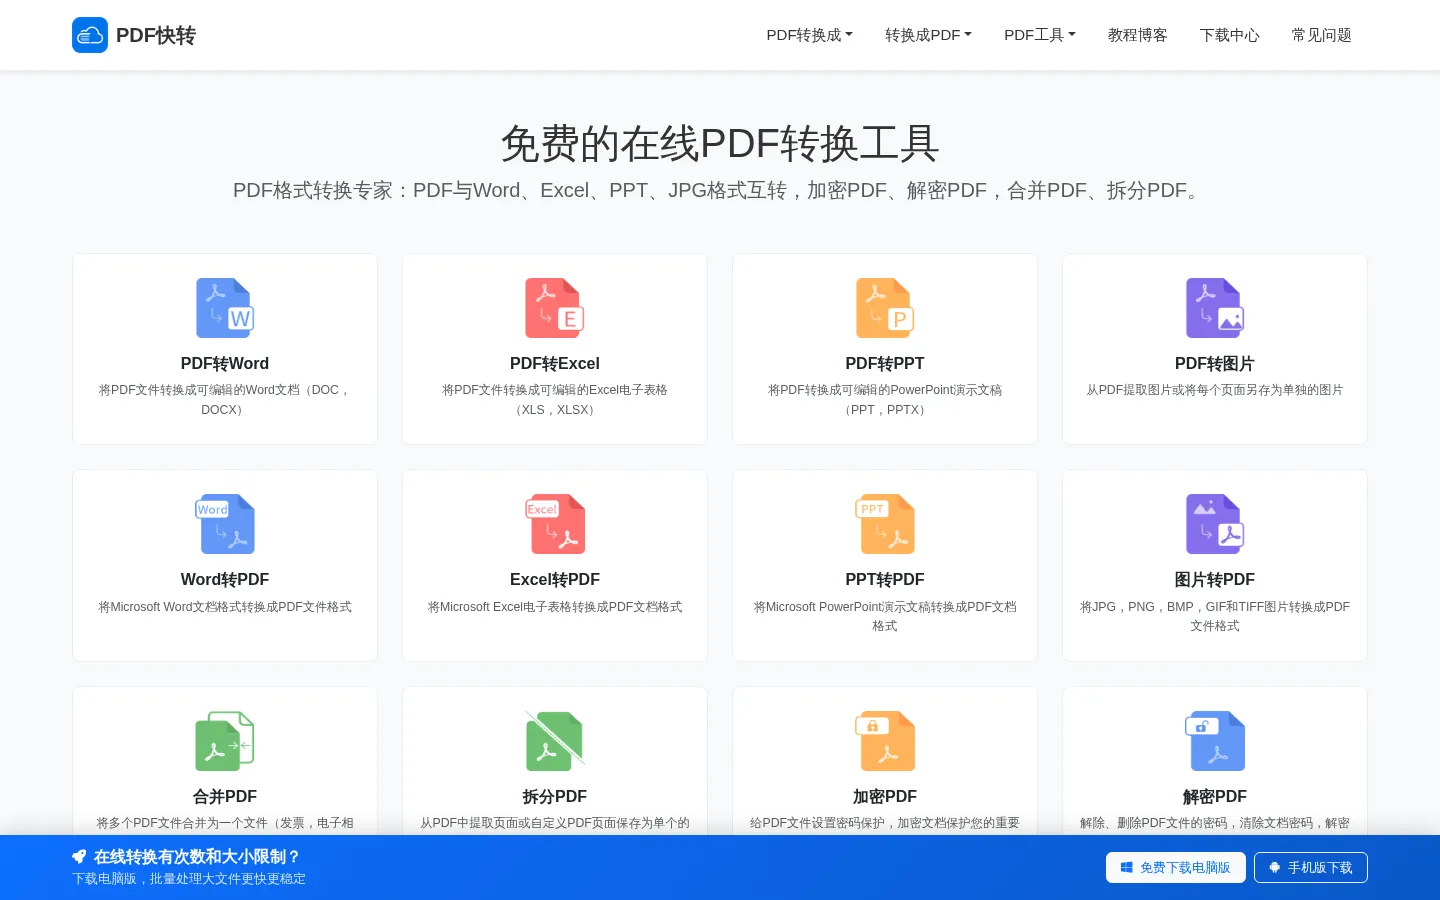Choose the 加密PDF lock icon
The width and height of the screenshot is (1440, 900).
tap(885, 741)
